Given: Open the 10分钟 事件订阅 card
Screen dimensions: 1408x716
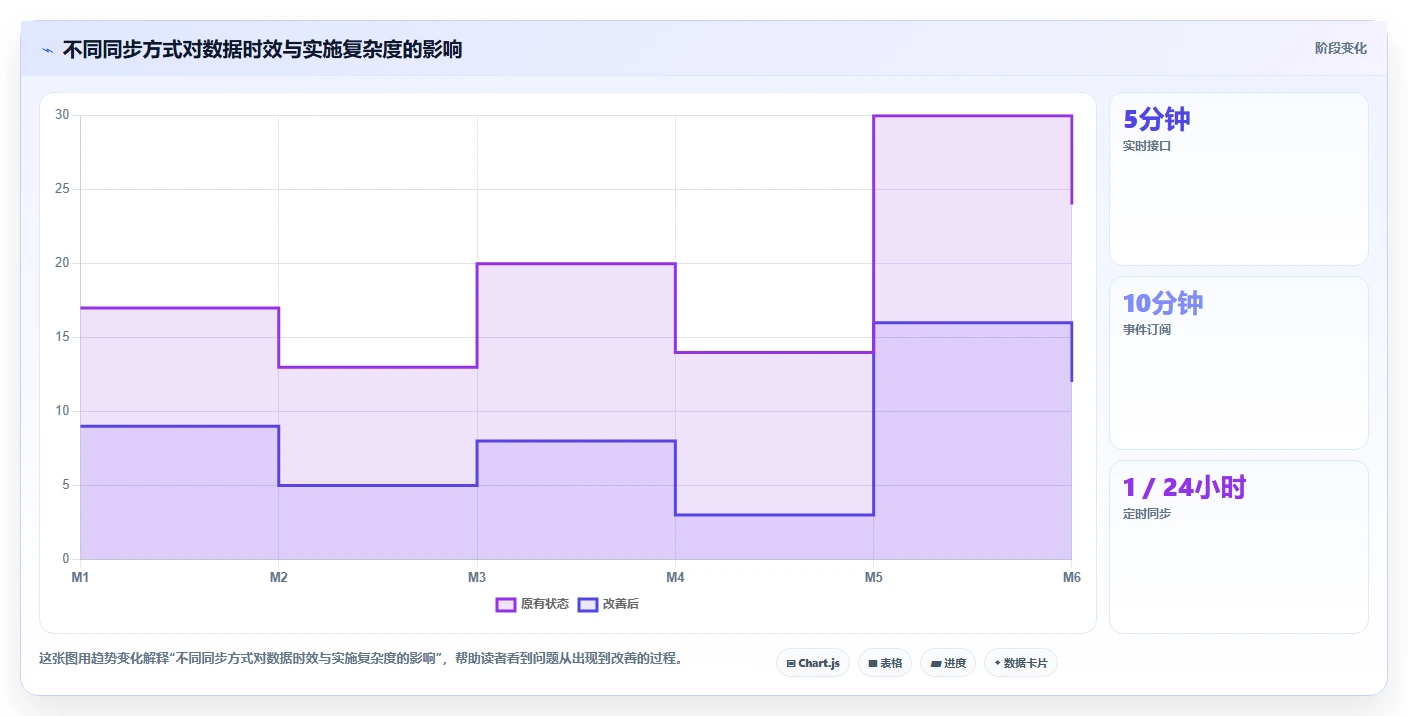Looking at the screenshot, I should [x=1238, y=363].
